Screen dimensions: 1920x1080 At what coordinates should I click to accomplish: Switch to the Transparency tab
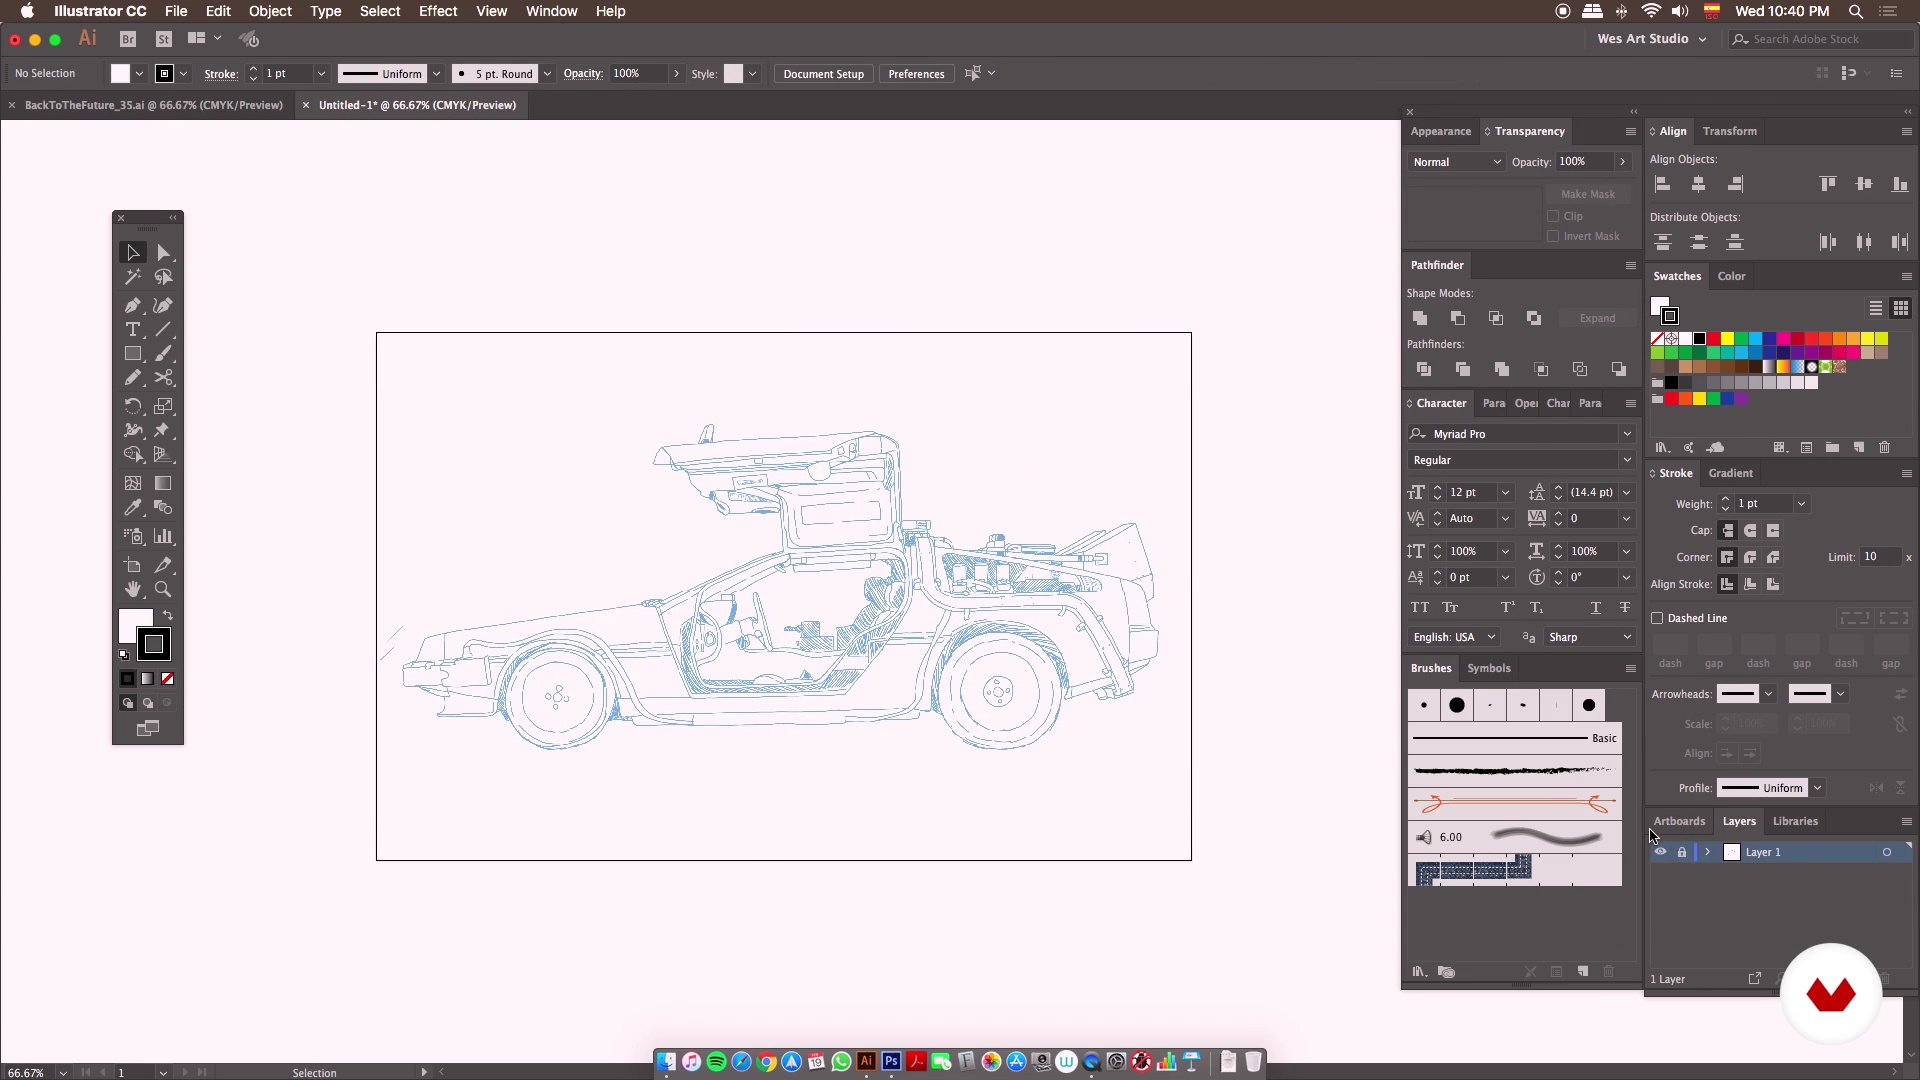point(1529,131)
